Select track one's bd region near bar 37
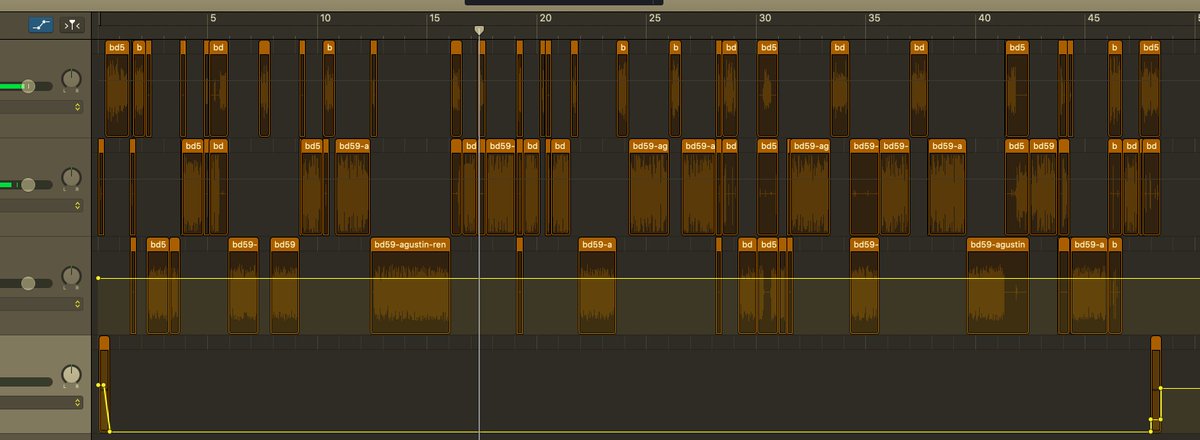1200x440 pixels. (918, 88)
